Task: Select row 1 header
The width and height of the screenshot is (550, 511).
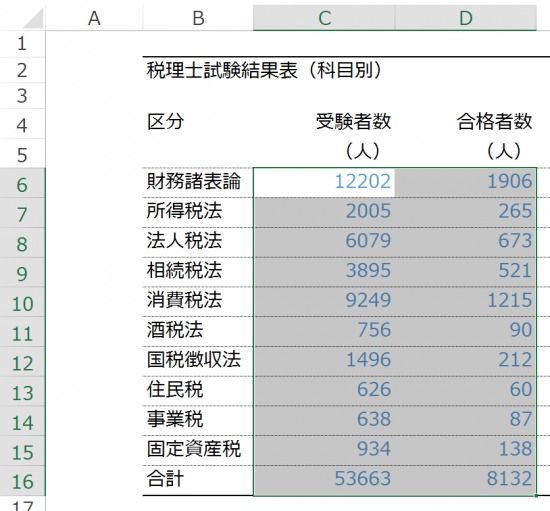Action: coord(22,44)
